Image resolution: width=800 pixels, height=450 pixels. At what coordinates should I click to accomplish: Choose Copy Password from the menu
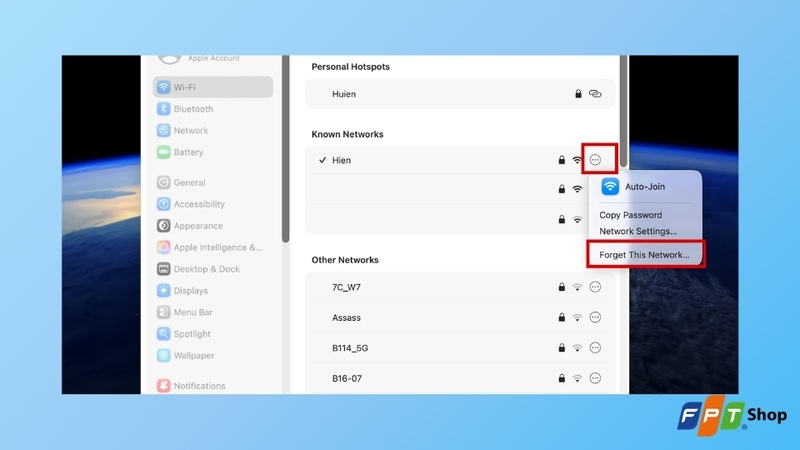[x=631, y=215]
